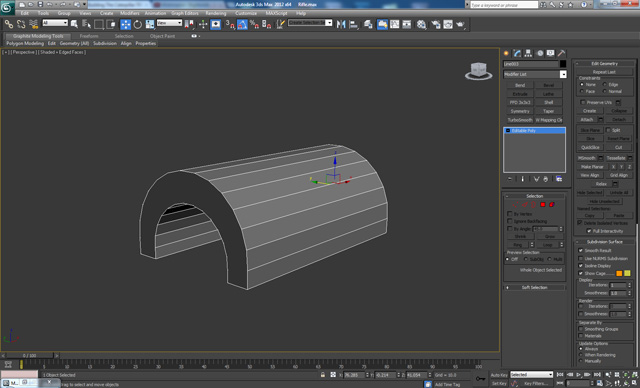Open the Rendering menu
Image resolution: width=640 pixels, height=388 pixels.
pyautogui.click(x=216, y=13)
